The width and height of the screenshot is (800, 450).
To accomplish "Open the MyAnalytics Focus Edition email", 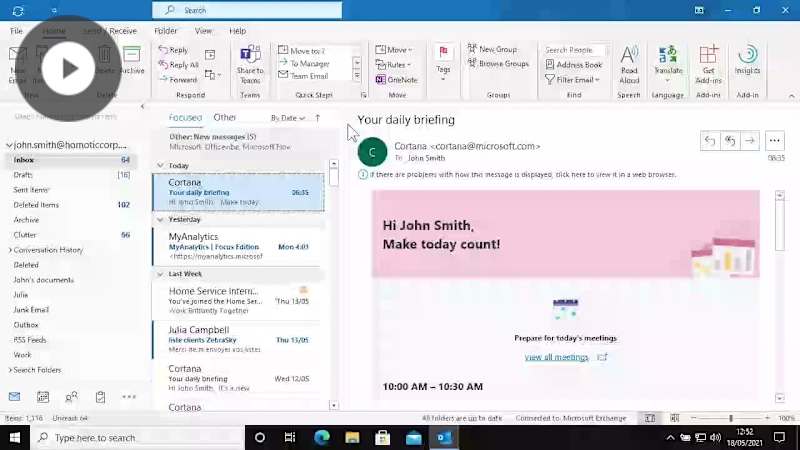I will click(238, 246).
